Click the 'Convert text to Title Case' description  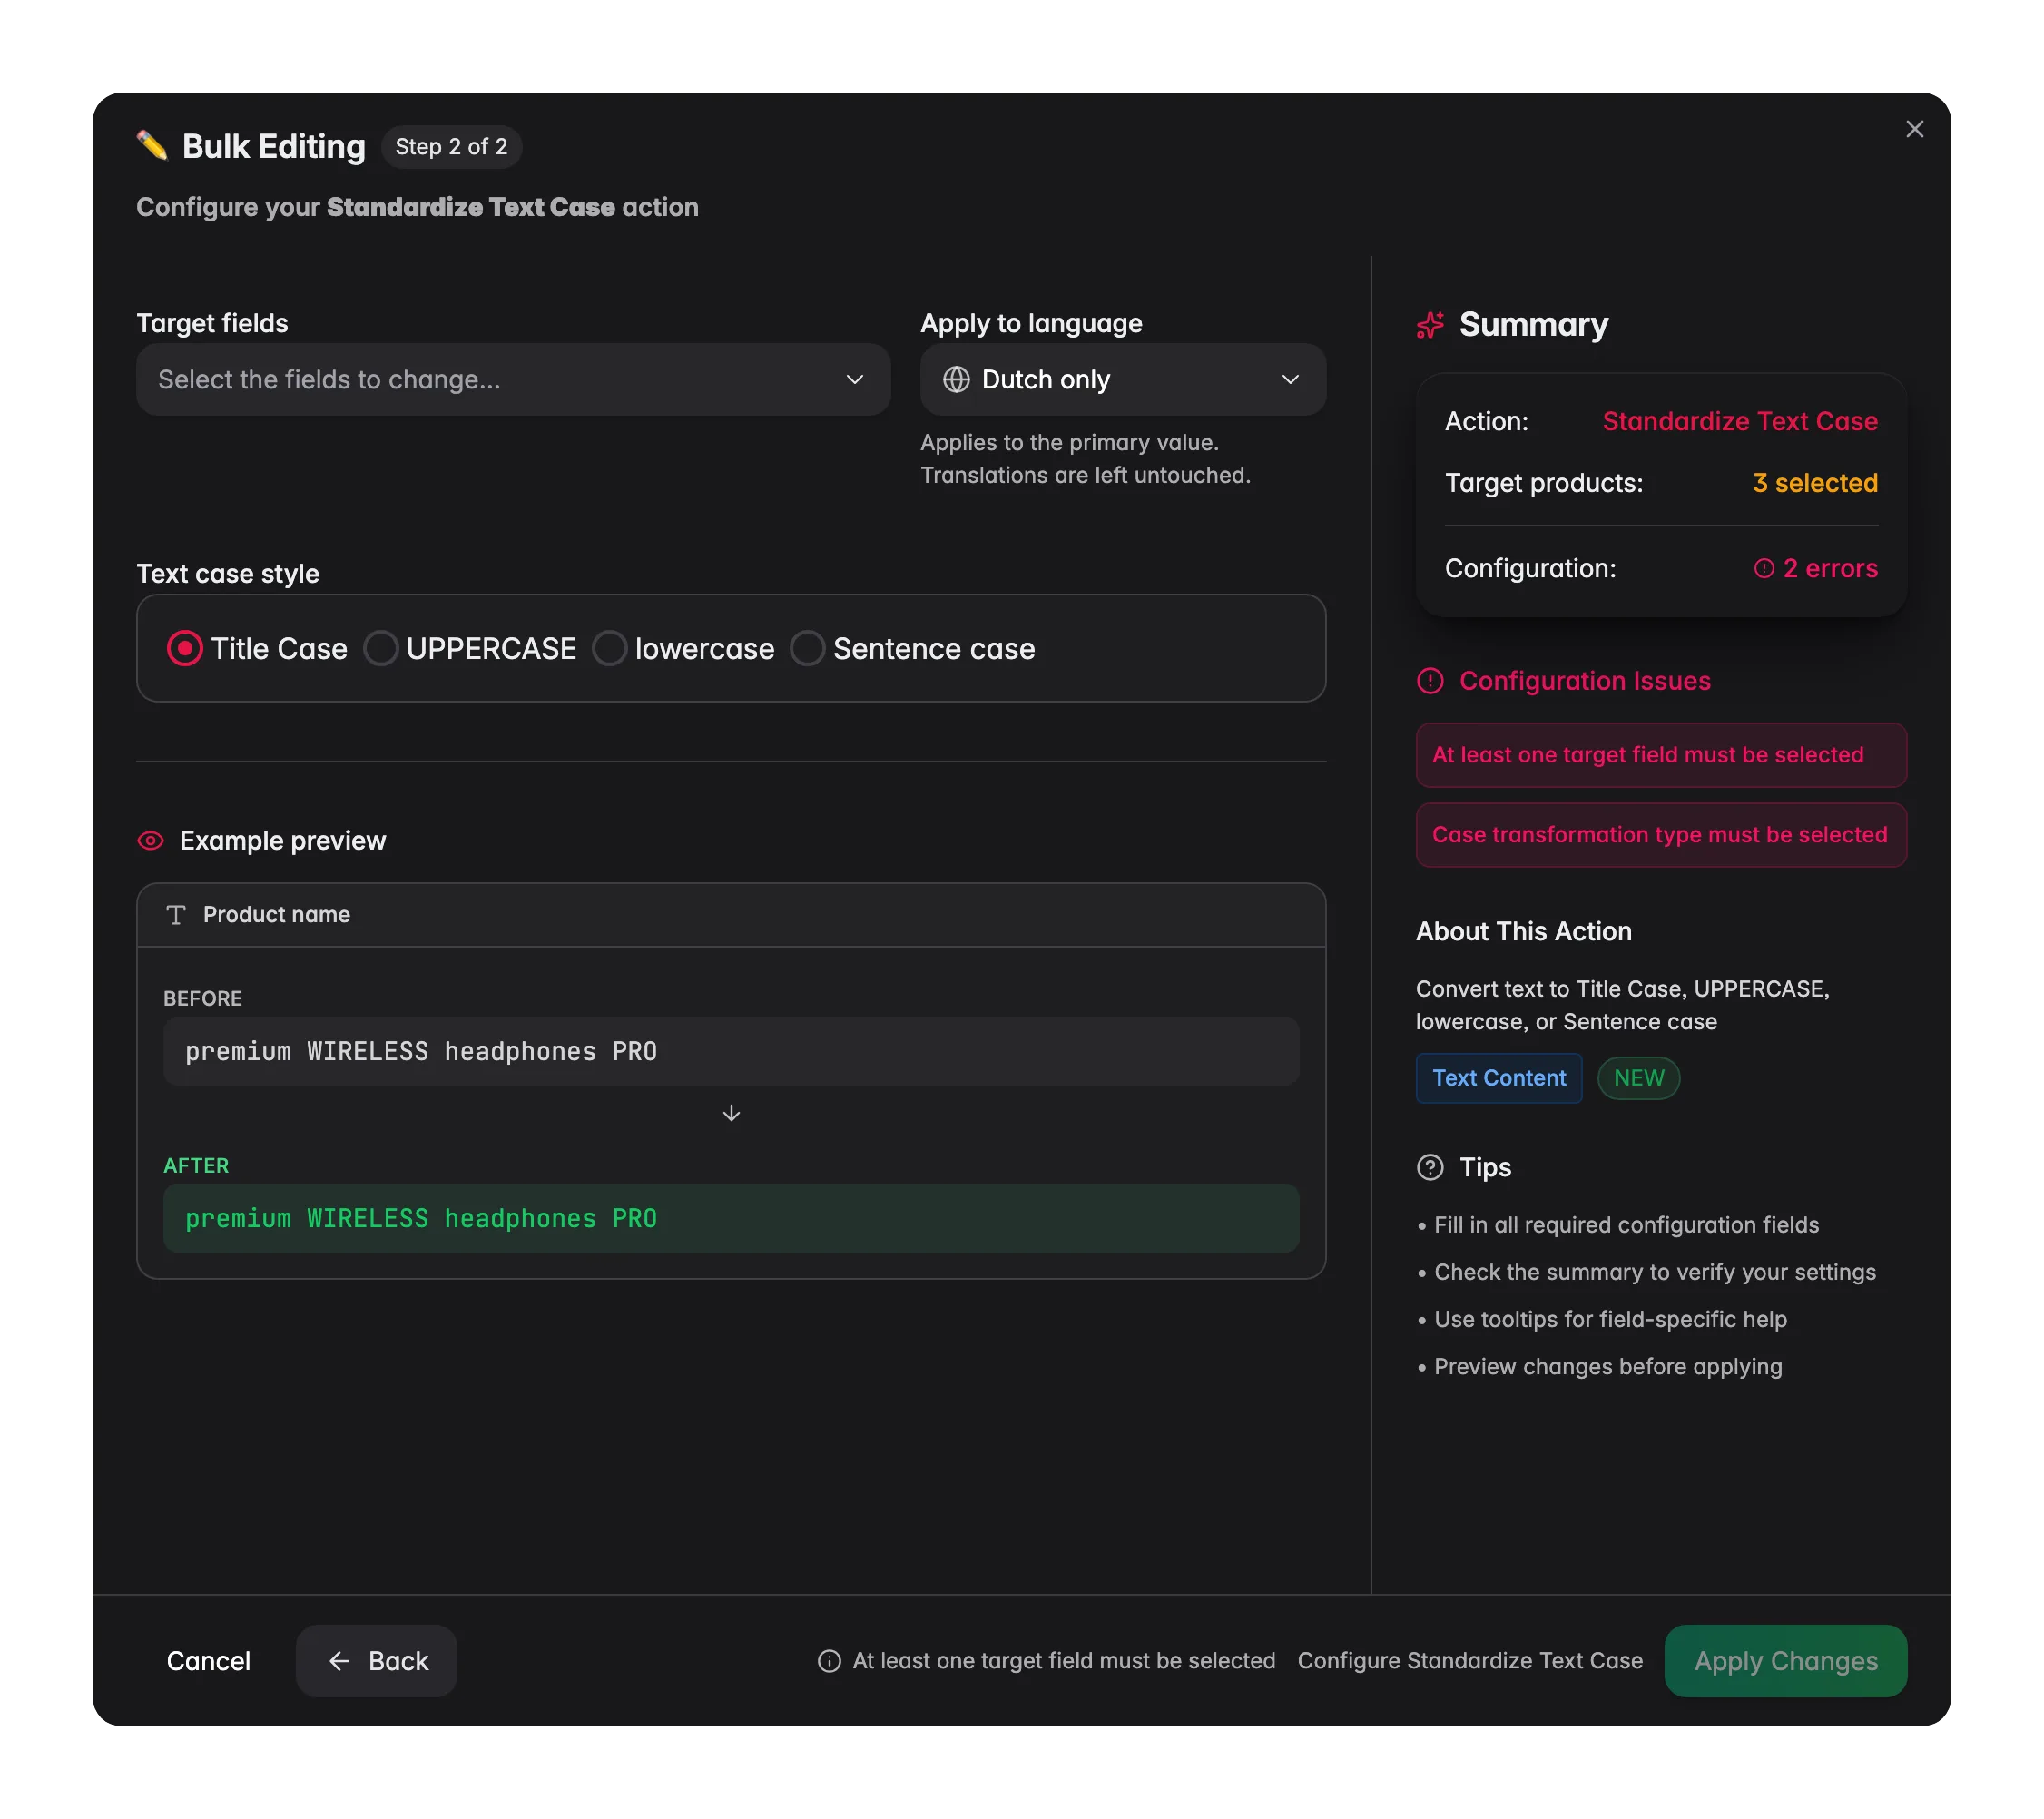[1622, 1005]
